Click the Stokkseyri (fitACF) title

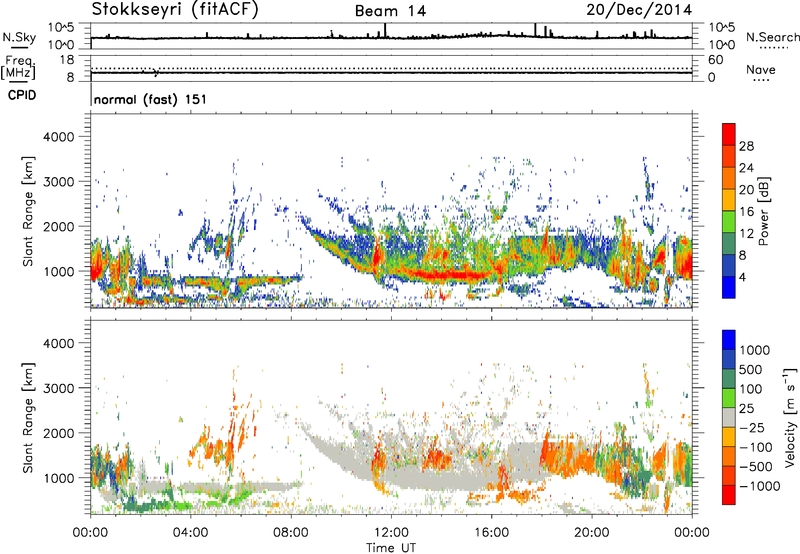pyautogui.click(x=175, y=10)
